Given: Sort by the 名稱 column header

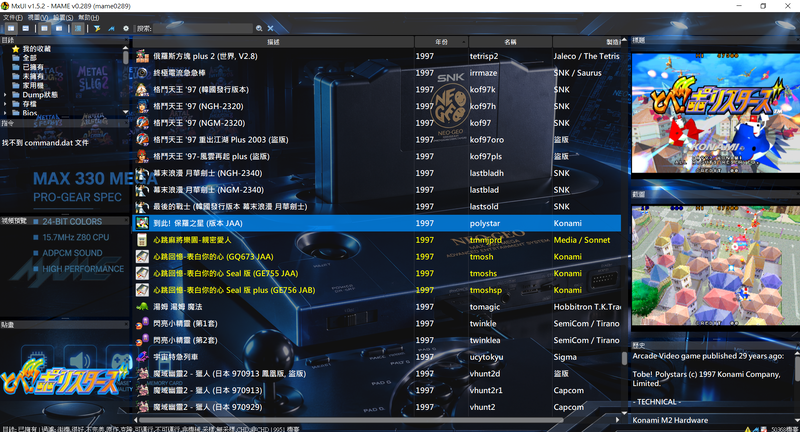Looking at the screenshot, I should point(510,42).
